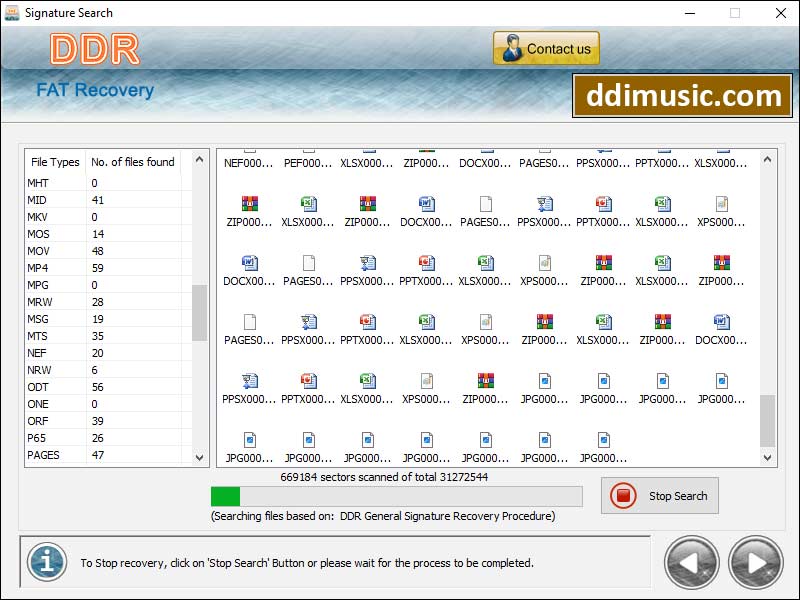The height and width of the screenshot is (600, 800).
Task: Click the Contact us button
Action: [x=548, y=47]
